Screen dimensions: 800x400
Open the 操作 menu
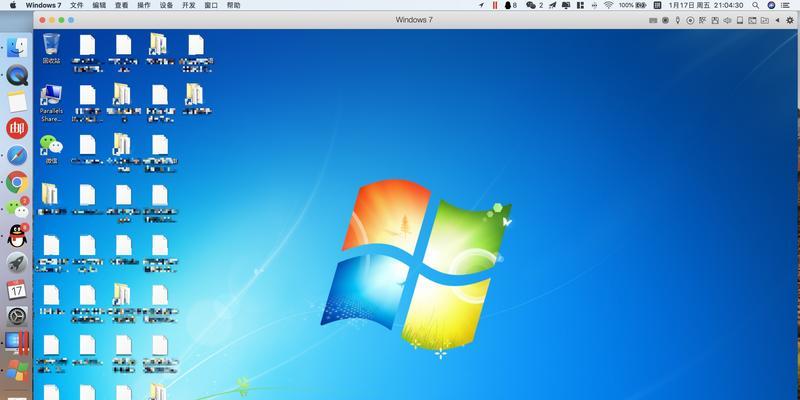click(x=144, y=5)
